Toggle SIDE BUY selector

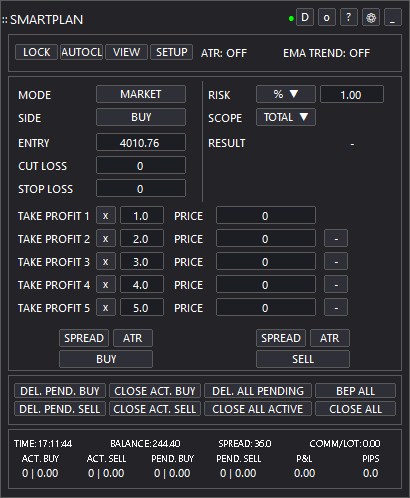tap(141, 117)
